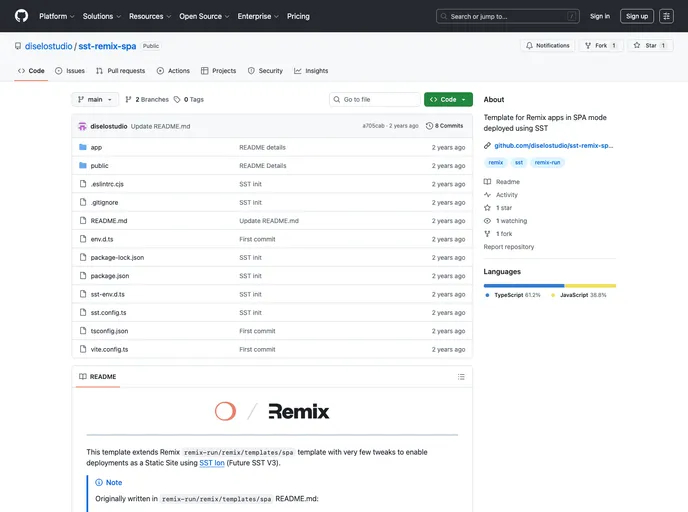
Task: Click the Go to file field
Action: click(379, 100)
